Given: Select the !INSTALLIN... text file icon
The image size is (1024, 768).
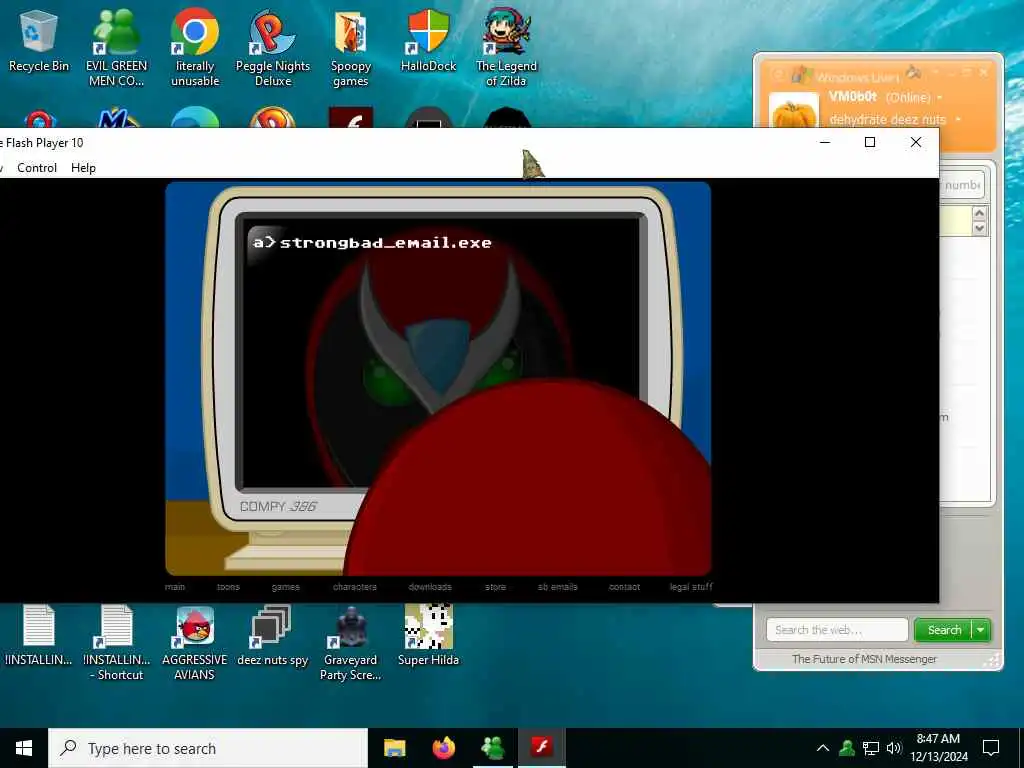Looking at the screenshot, I should click(x=39, y=635).
